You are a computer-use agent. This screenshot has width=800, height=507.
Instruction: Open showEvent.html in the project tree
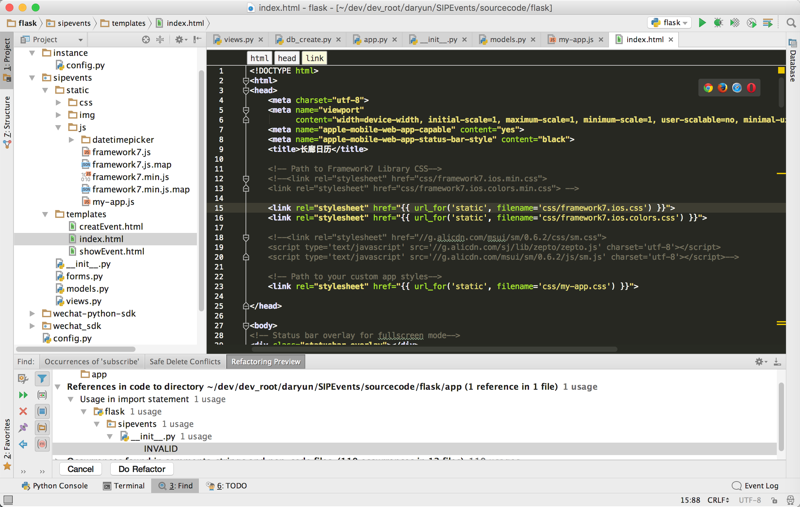(111, 252)
